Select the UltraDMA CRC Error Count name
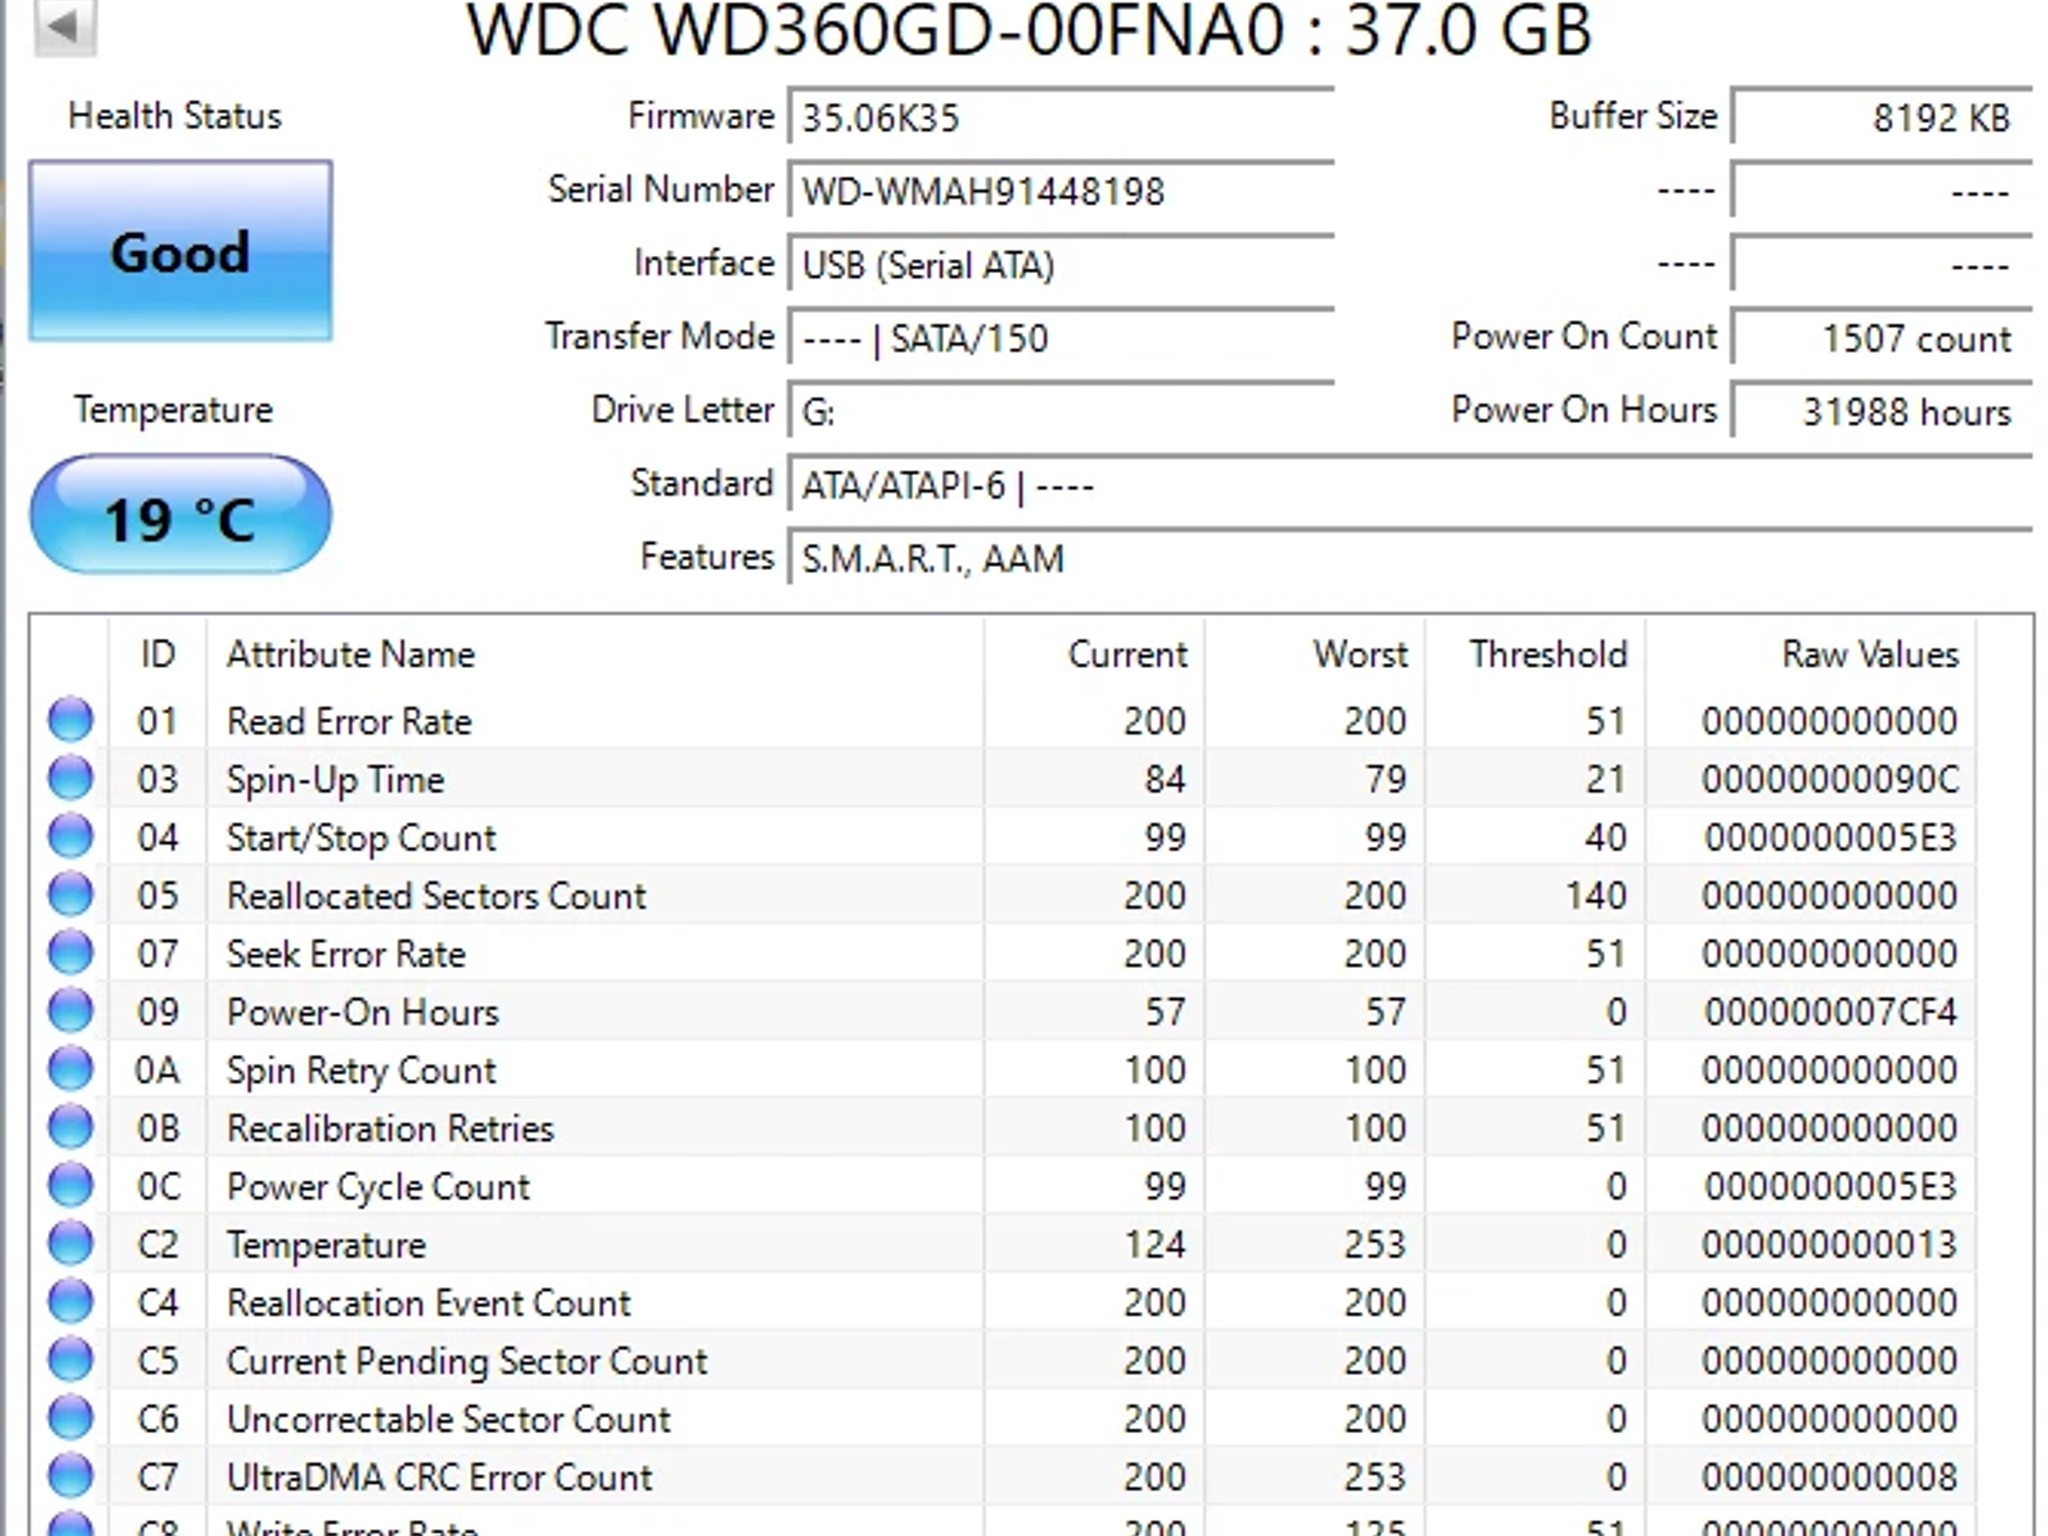The height and width of the screenshot is (1536, 2048). pyautogui.click(x=439, y=1477)
